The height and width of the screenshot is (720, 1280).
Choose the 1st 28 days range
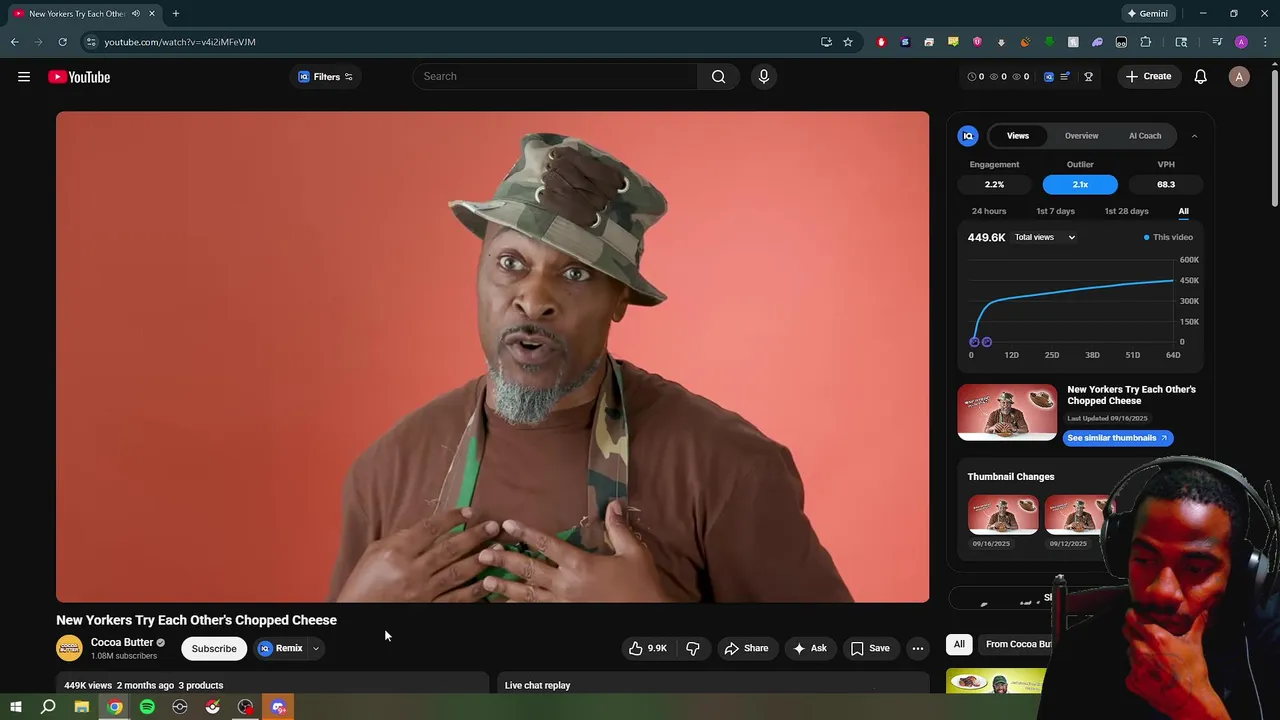(1126, 211)
